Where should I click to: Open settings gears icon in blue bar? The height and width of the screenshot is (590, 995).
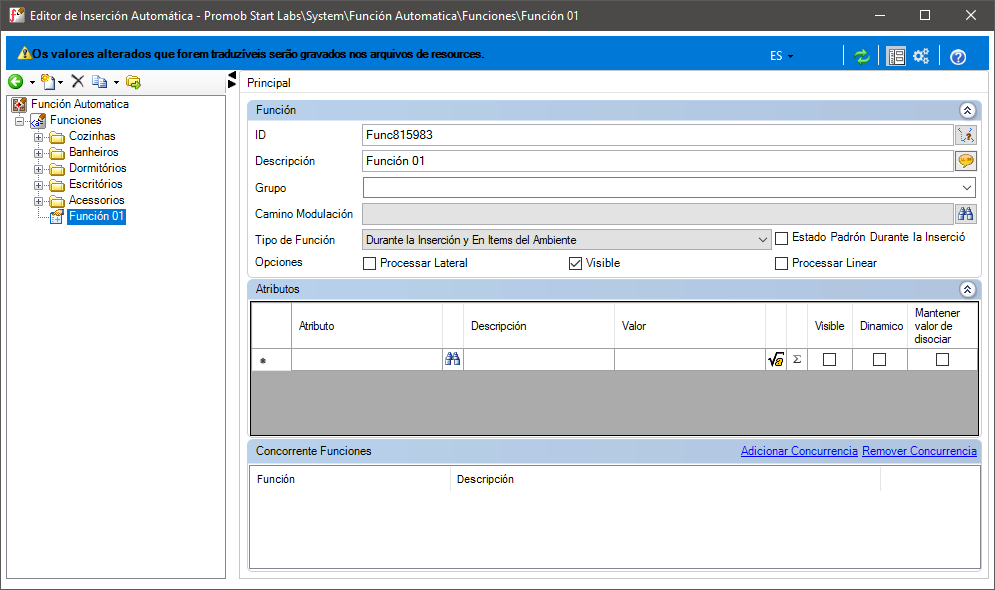(921, 56)
